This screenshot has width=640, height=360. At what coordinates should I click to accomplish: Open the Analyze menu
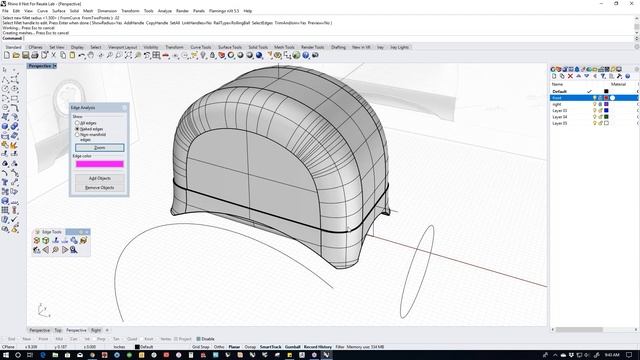(x=164, y=11)
